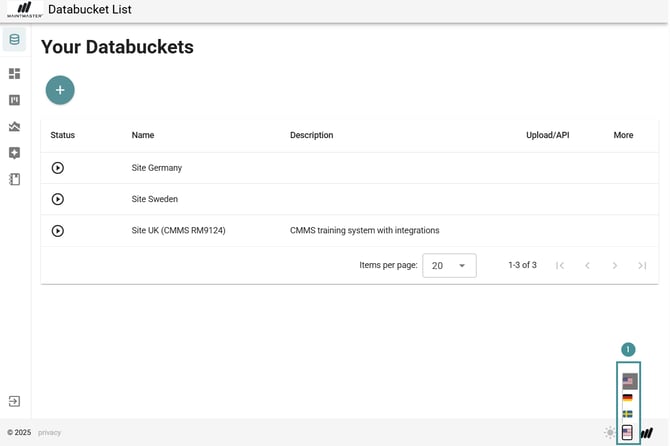Open the Dashboard grid icon in sidebar
The width and height of the screenshot is (670, 446).
[14, 74]
